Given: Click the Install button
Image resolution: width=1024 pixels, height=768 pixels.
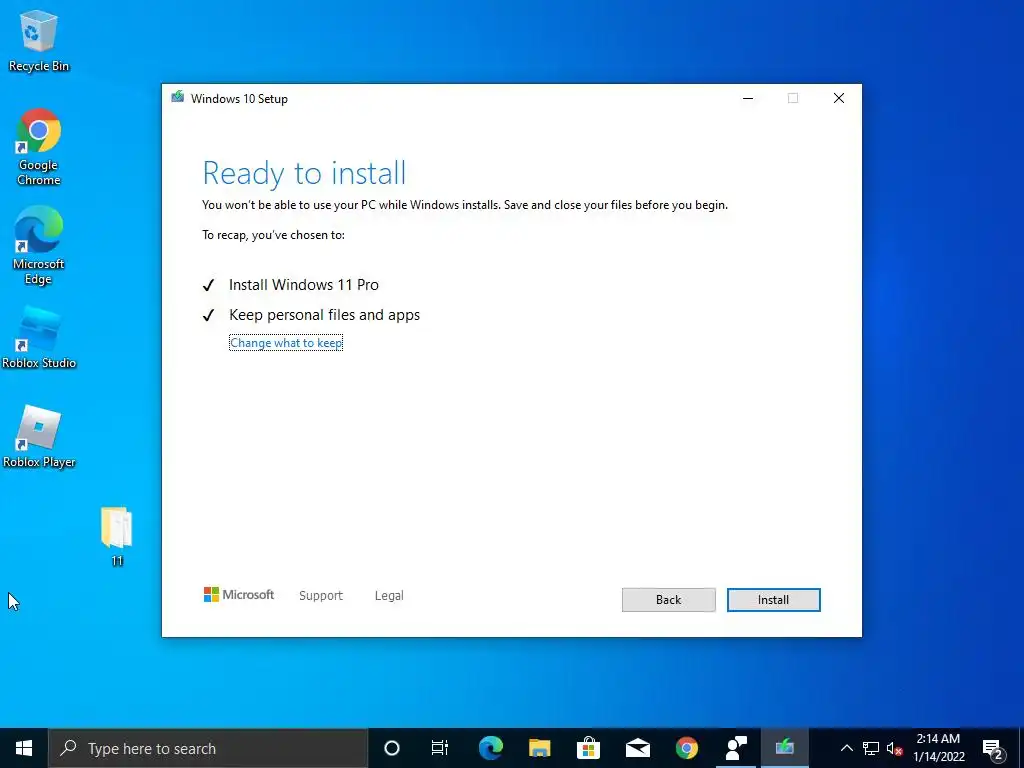Looking at the screenshot, I should click(x=773, y=600).
